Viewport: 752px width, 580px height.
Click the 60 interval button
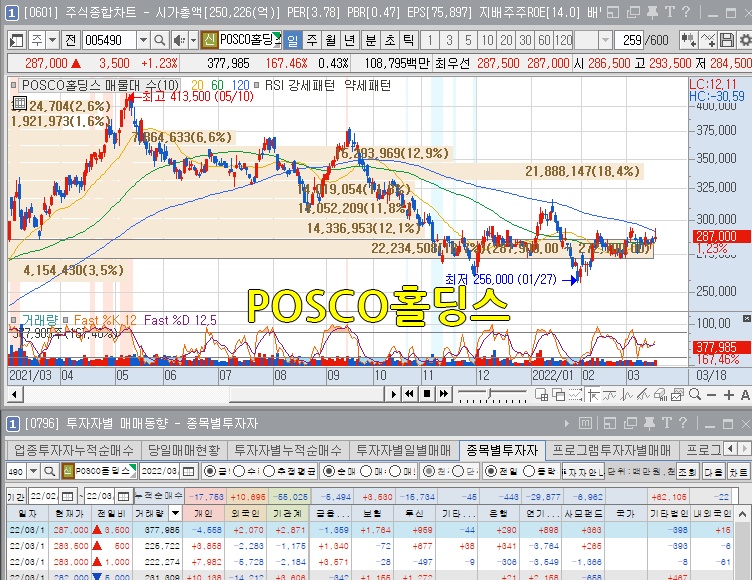tap(544, 40)
